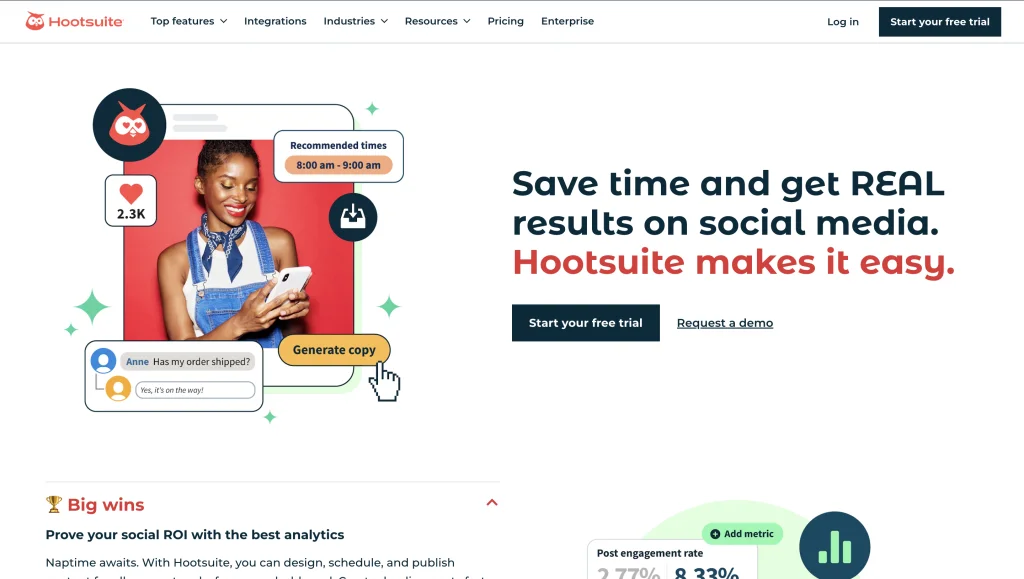Follow the Request a demo link
The image size is (1024, 579).
[x=725, y=323]
